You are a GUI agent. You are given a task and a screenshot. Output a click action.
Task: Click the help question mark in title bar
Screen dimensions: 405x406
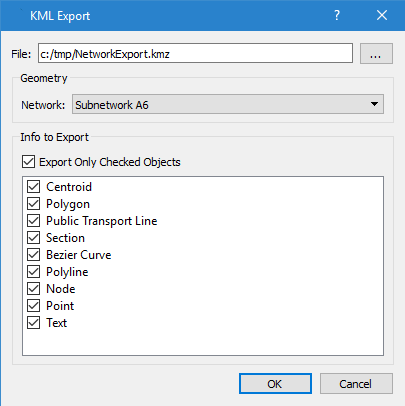coord(337,15)
